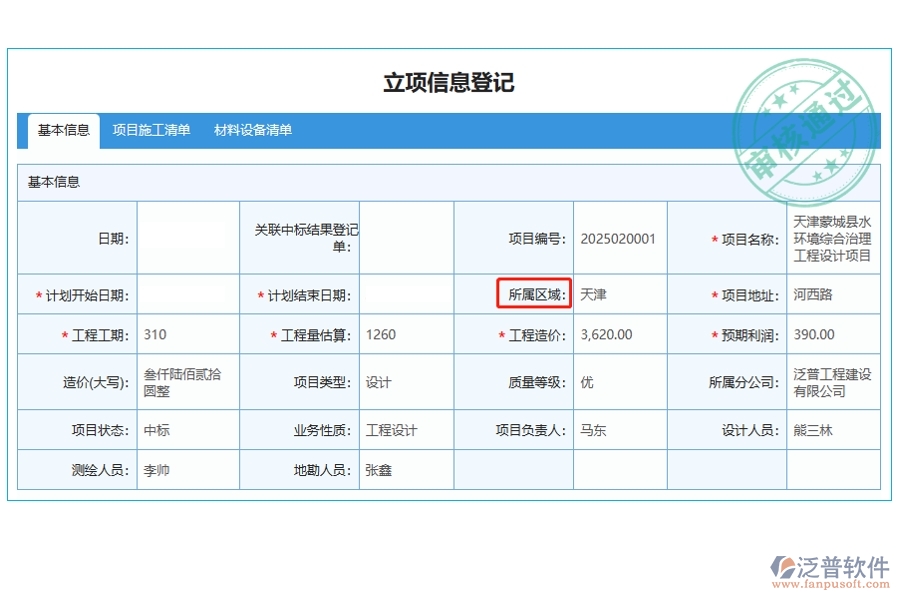Click the 工程工期 field showing 310
This screenshot has width=900, height=600.
pos(188,335)
